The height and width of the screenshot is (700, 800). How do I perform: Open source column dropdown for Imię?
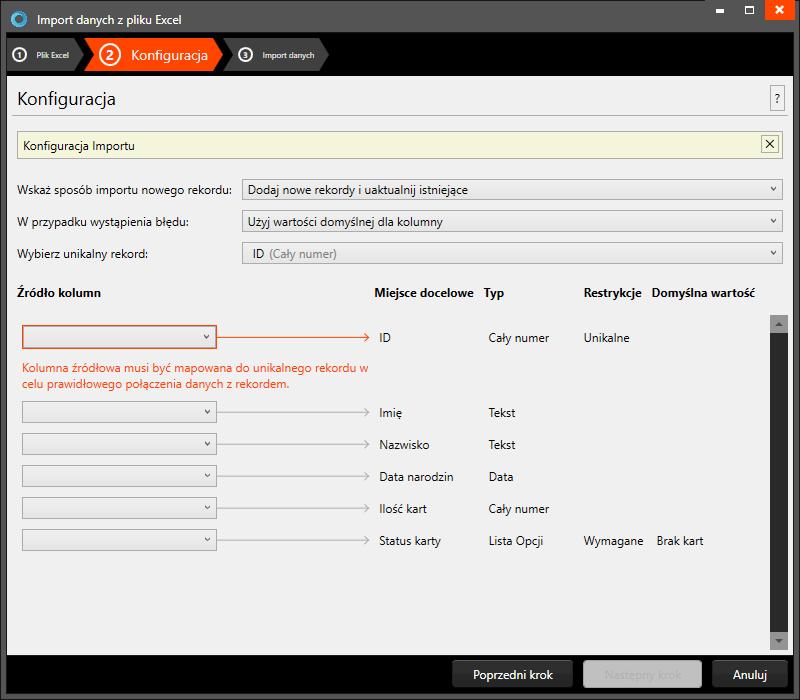point(119,412)
